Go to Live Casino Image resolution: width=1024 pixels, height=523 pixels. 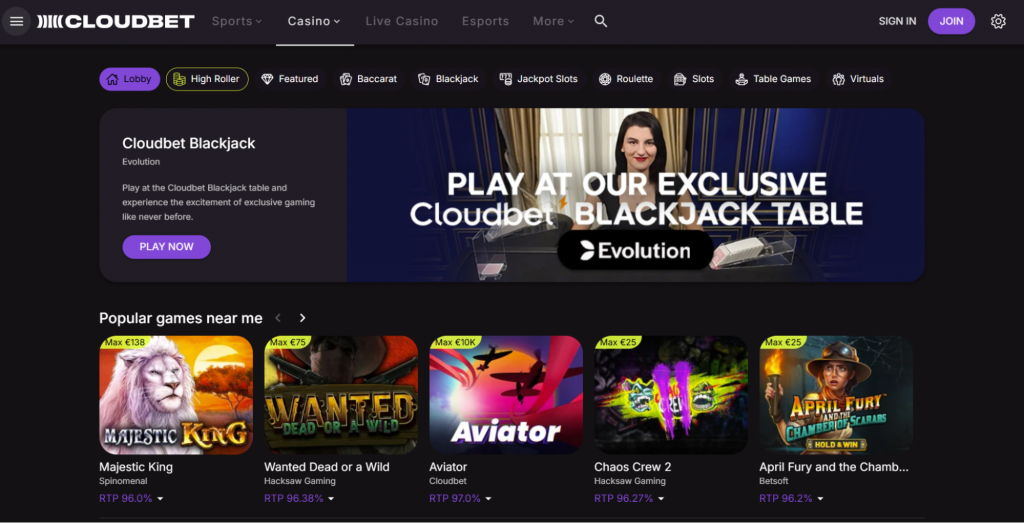[x=402, y=21]
